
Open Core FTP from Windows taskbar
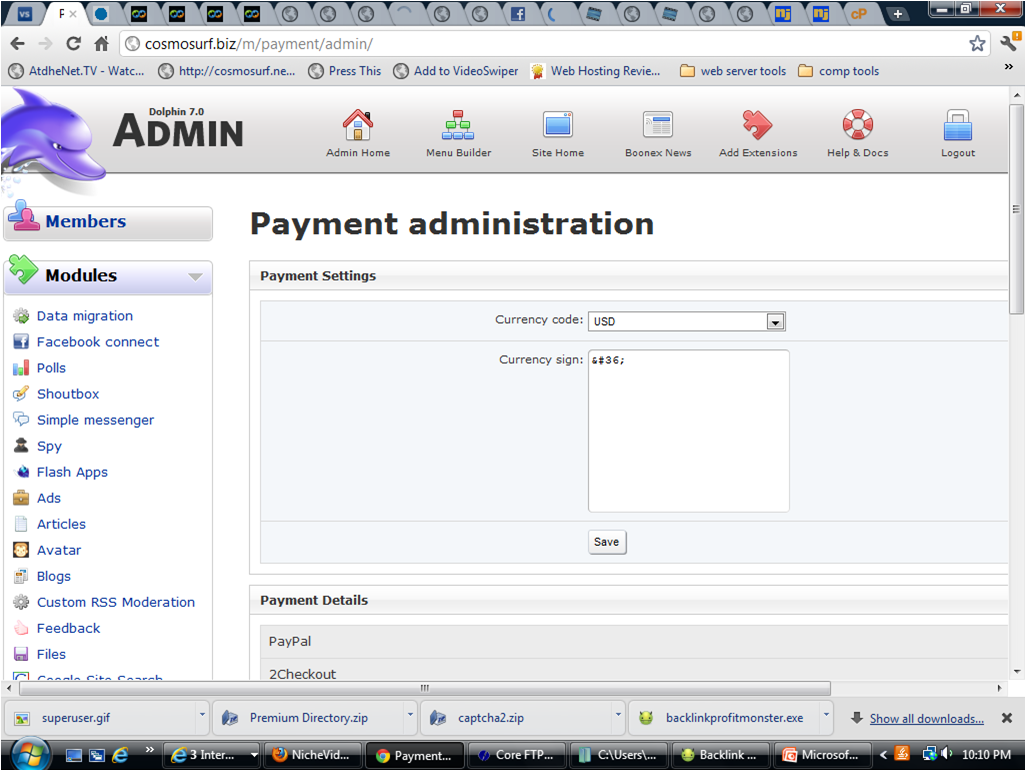[518, 755]
